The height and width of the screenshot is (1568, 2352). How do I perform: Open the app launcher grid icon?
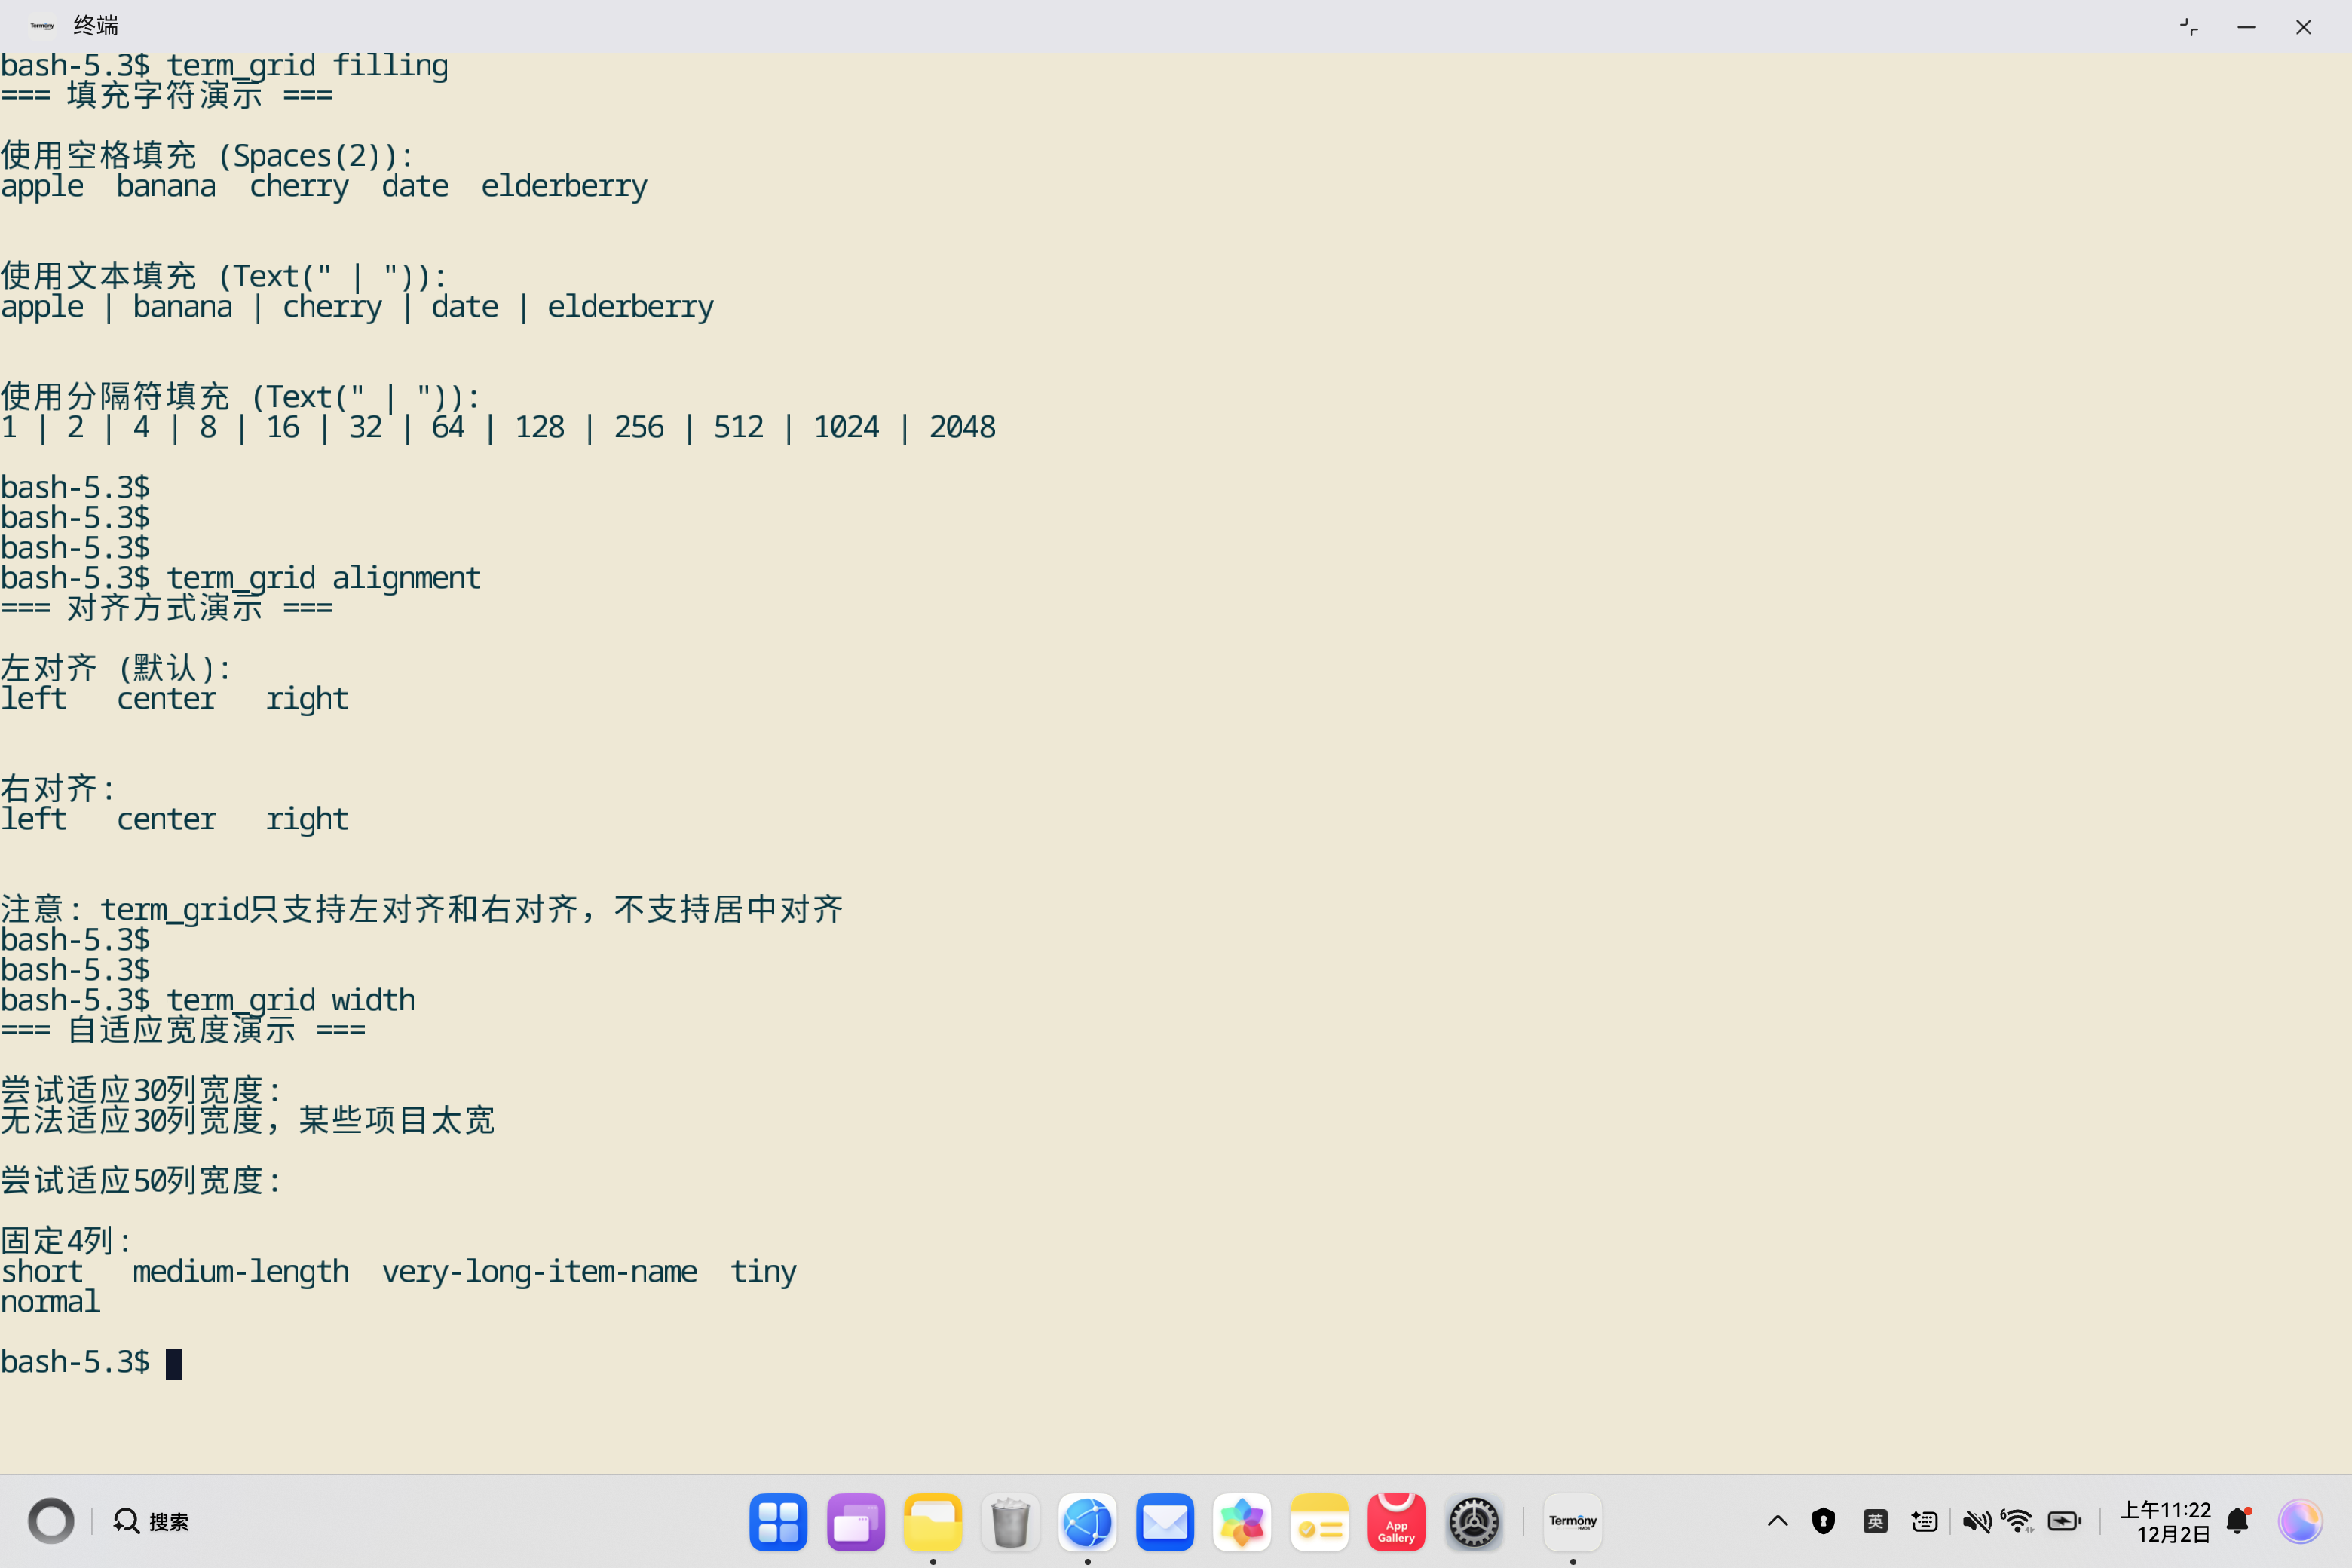click(778, 1522)
